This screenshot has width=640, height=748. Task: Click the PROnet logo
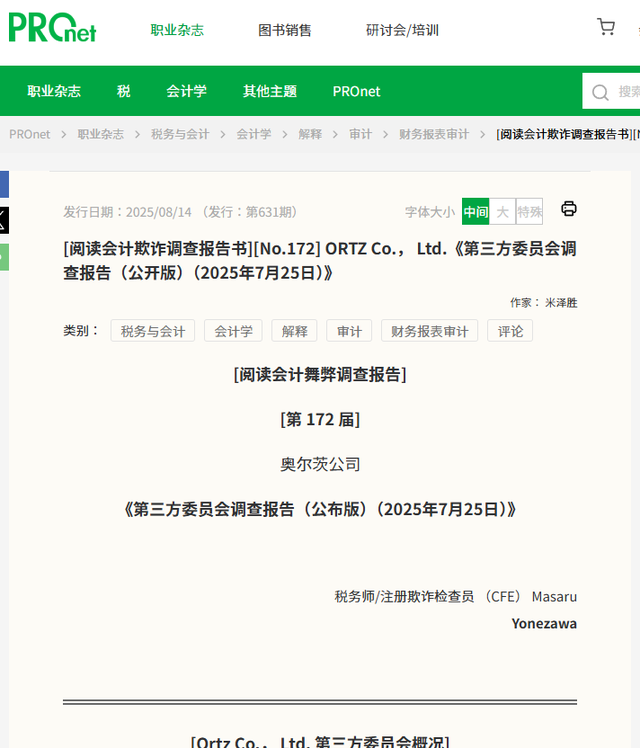point(52,28)
